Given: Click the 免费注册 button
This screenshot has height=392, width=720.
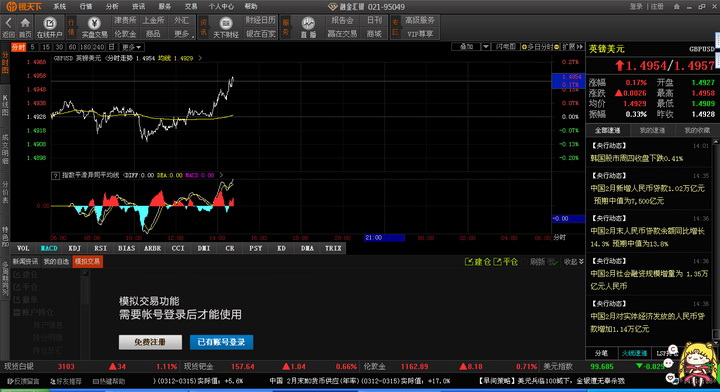Looking at the screenshot, I should click(150, 342).
